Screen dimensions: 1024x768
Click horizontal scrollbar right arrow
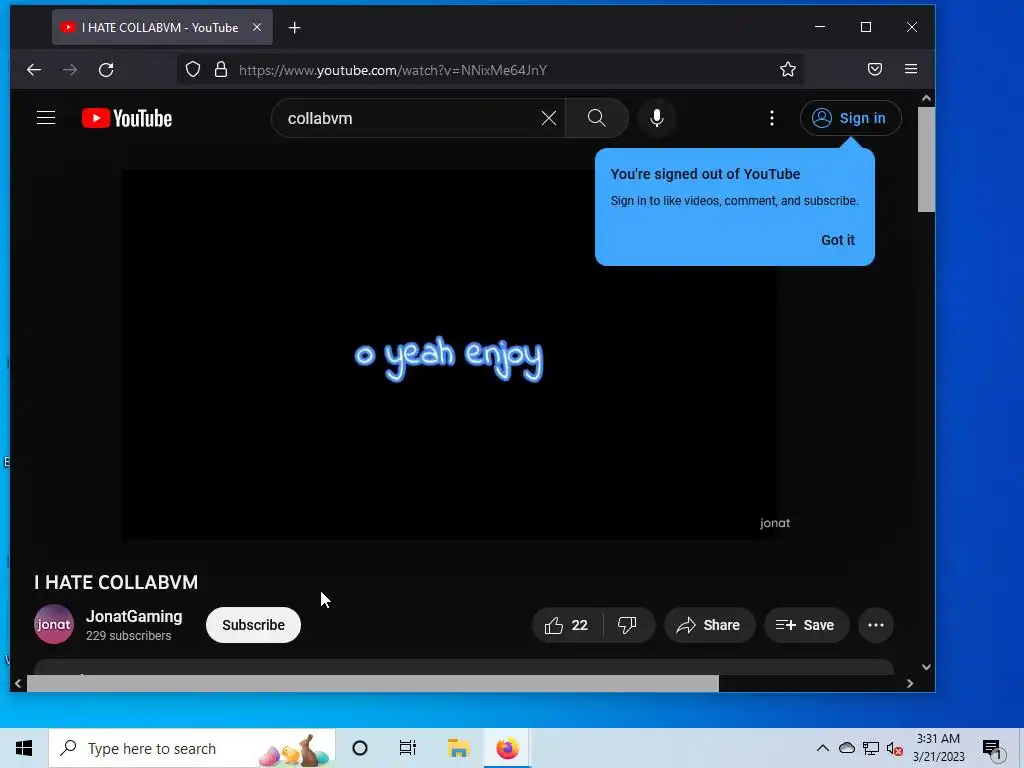click(x=910, y=684)
